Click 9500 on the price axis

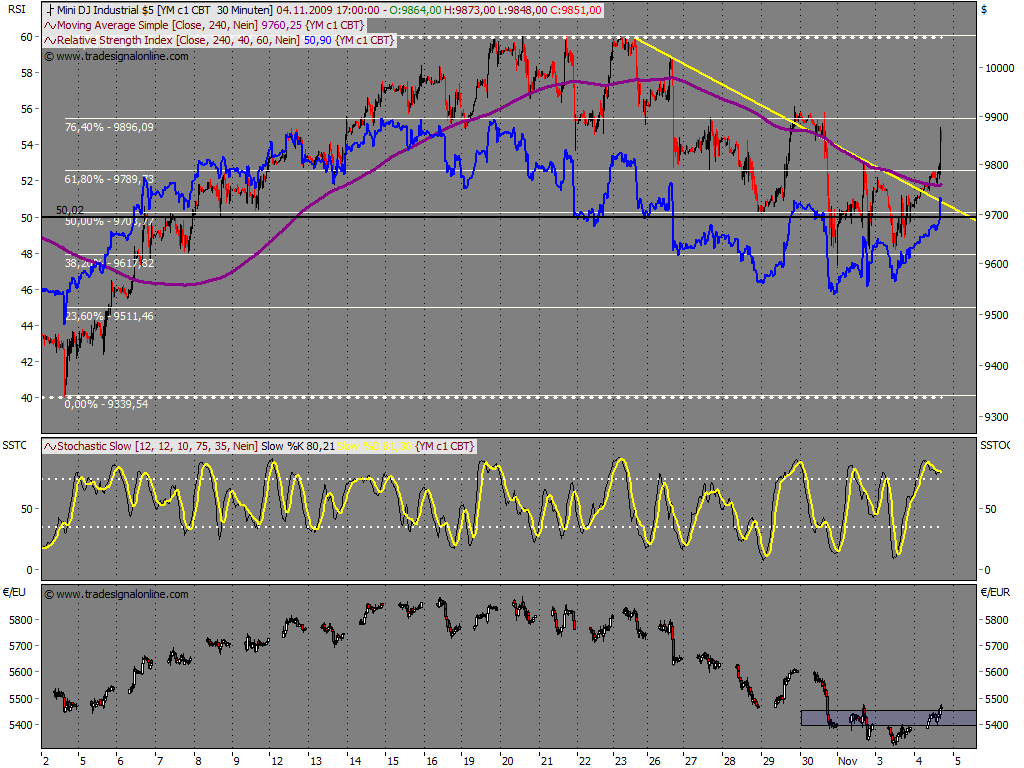coord(997,315)
